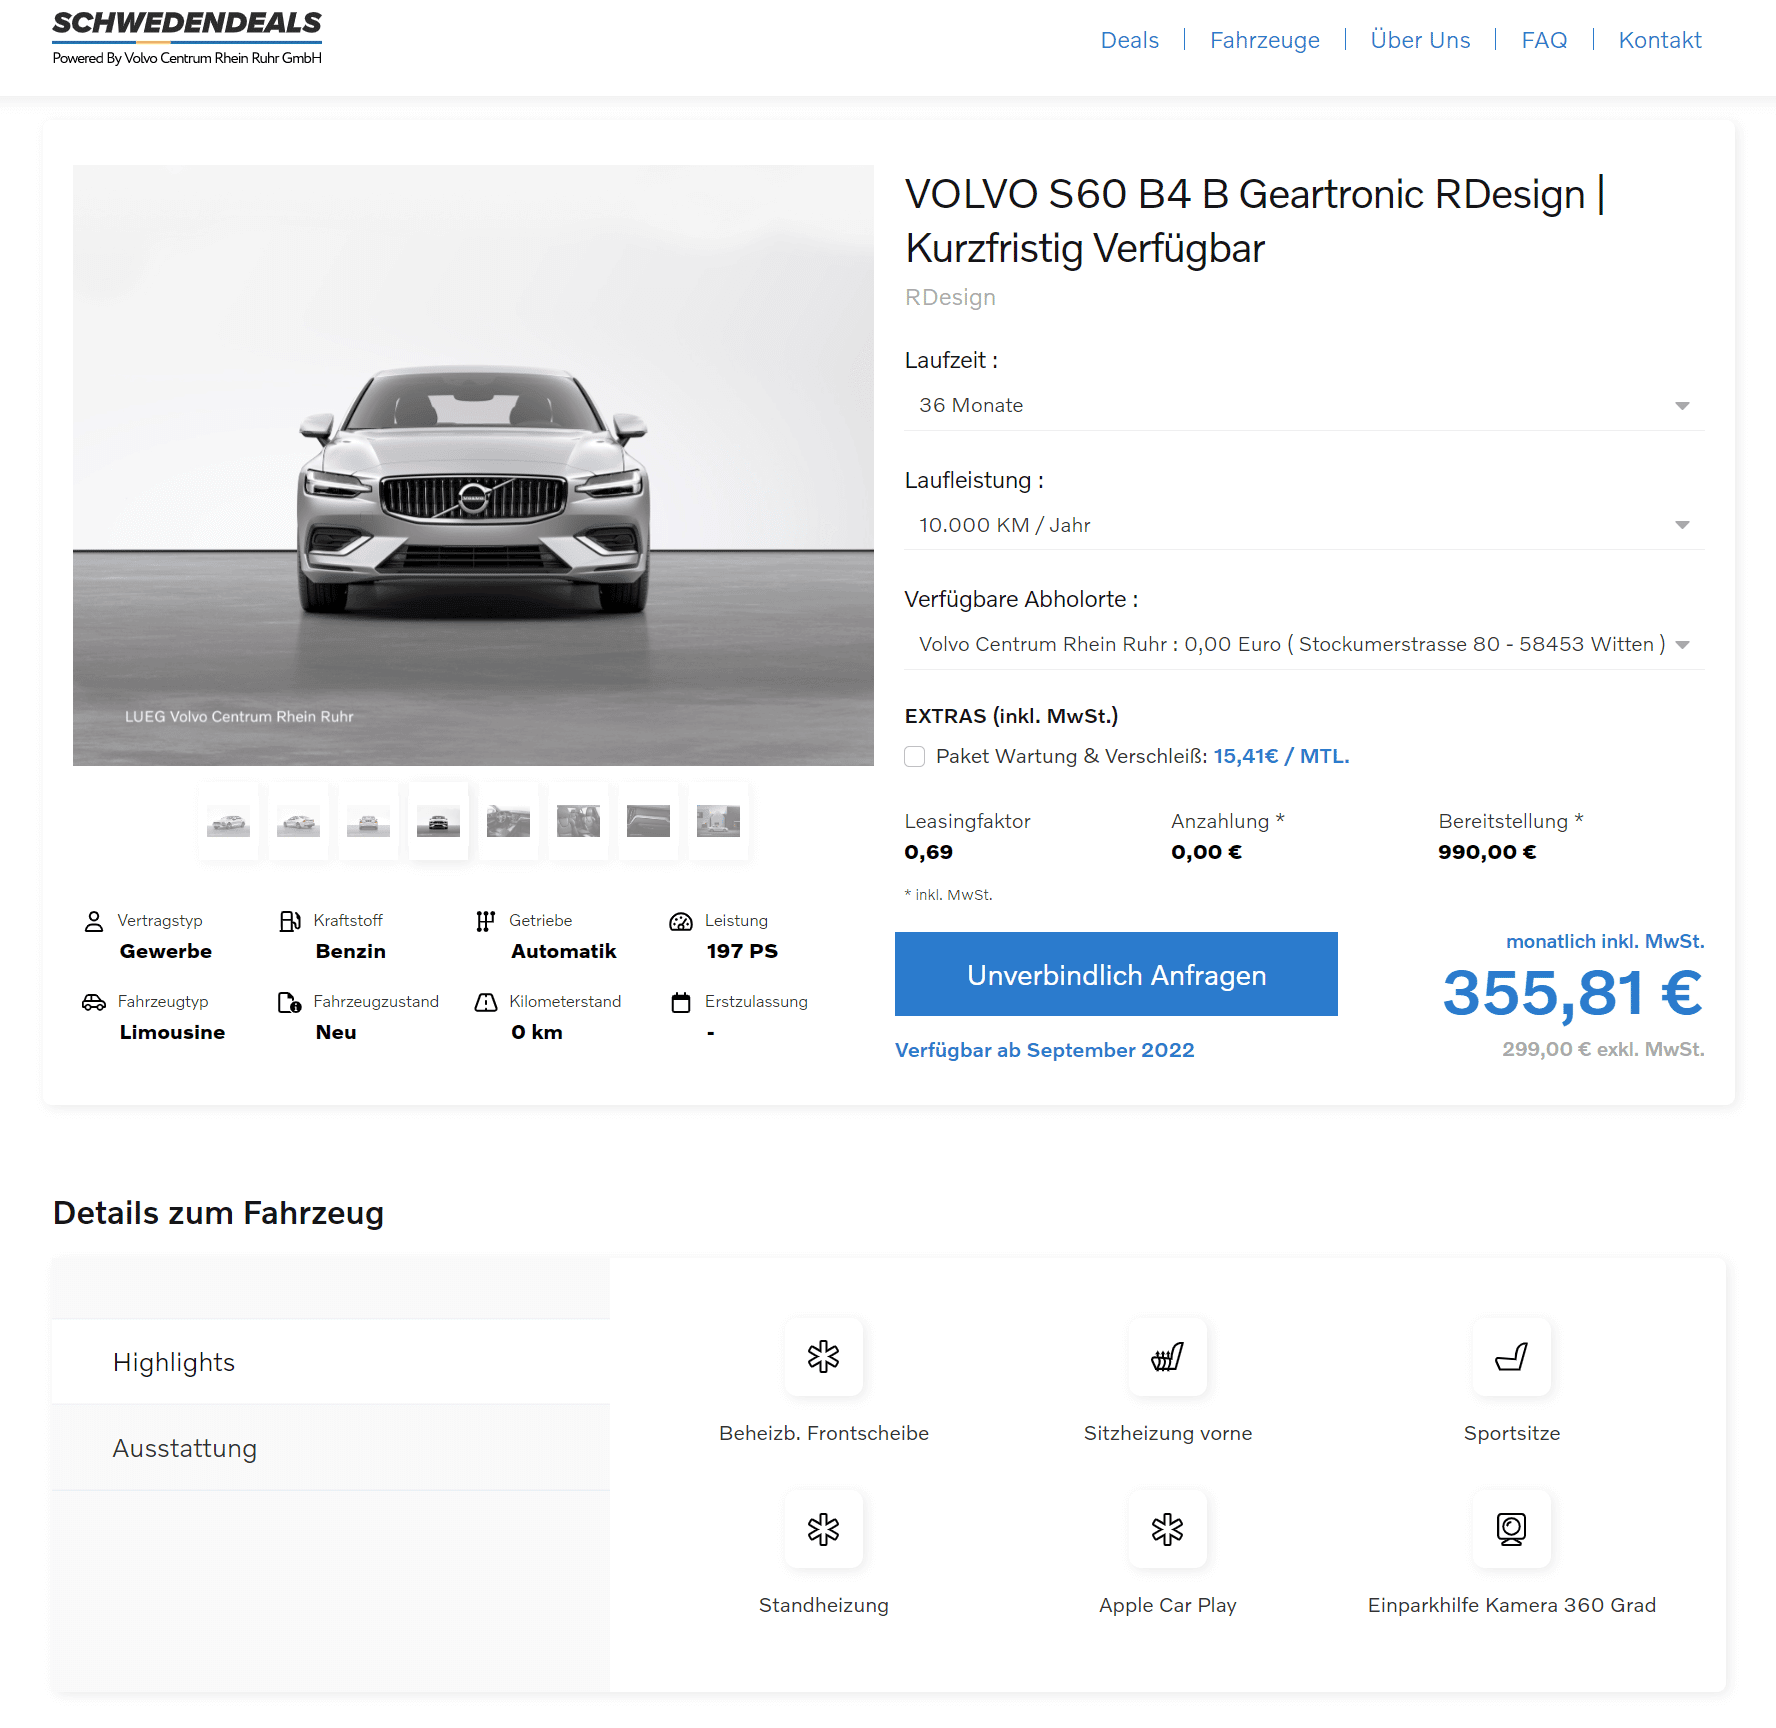Click the Einparkhilfe Kamera 360 Grad icon
The image size is (1776, 1728).
(x=1511, y=1529)
